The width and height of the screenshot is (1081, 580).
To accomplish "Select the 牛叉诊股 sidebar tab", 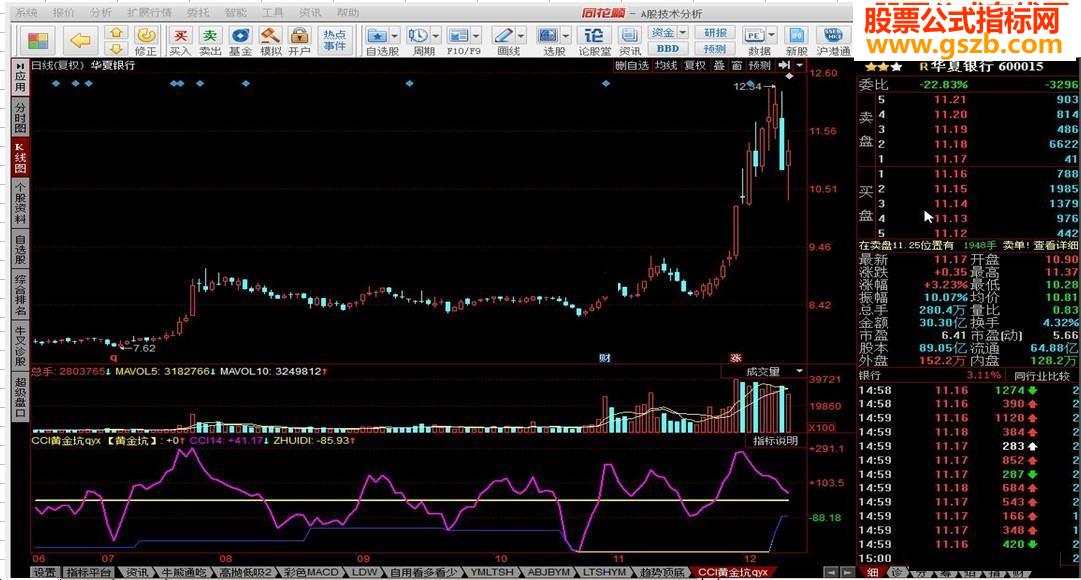I will [x=20, y=346].
